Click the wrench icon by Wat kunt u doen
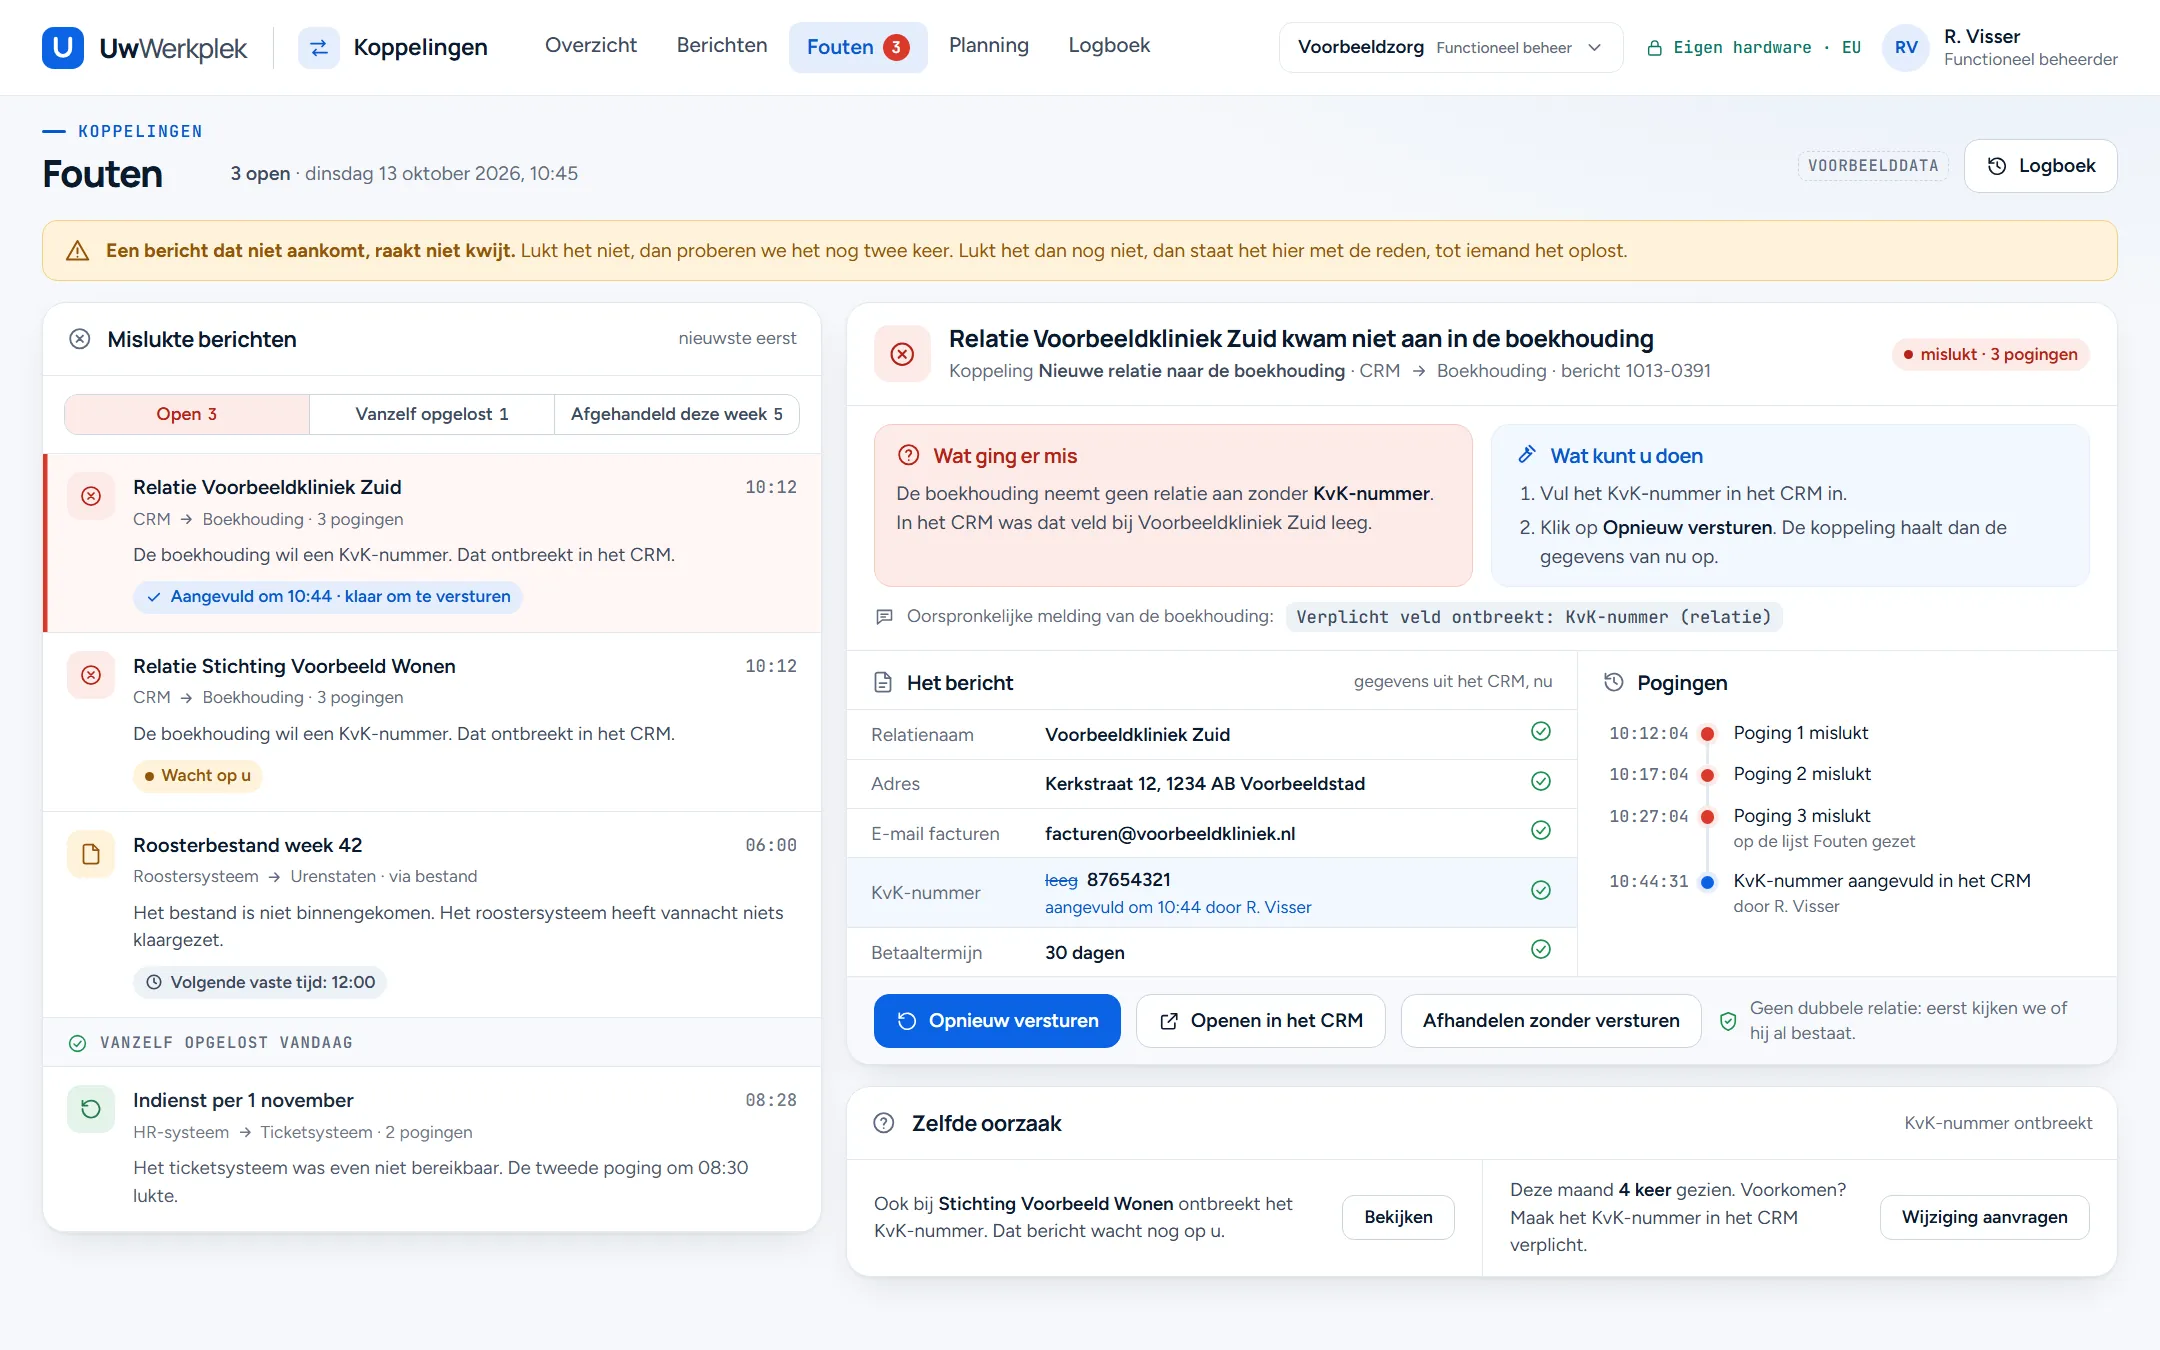The width and height of the screenshot is (2160, 1350). pos(1527,454)
